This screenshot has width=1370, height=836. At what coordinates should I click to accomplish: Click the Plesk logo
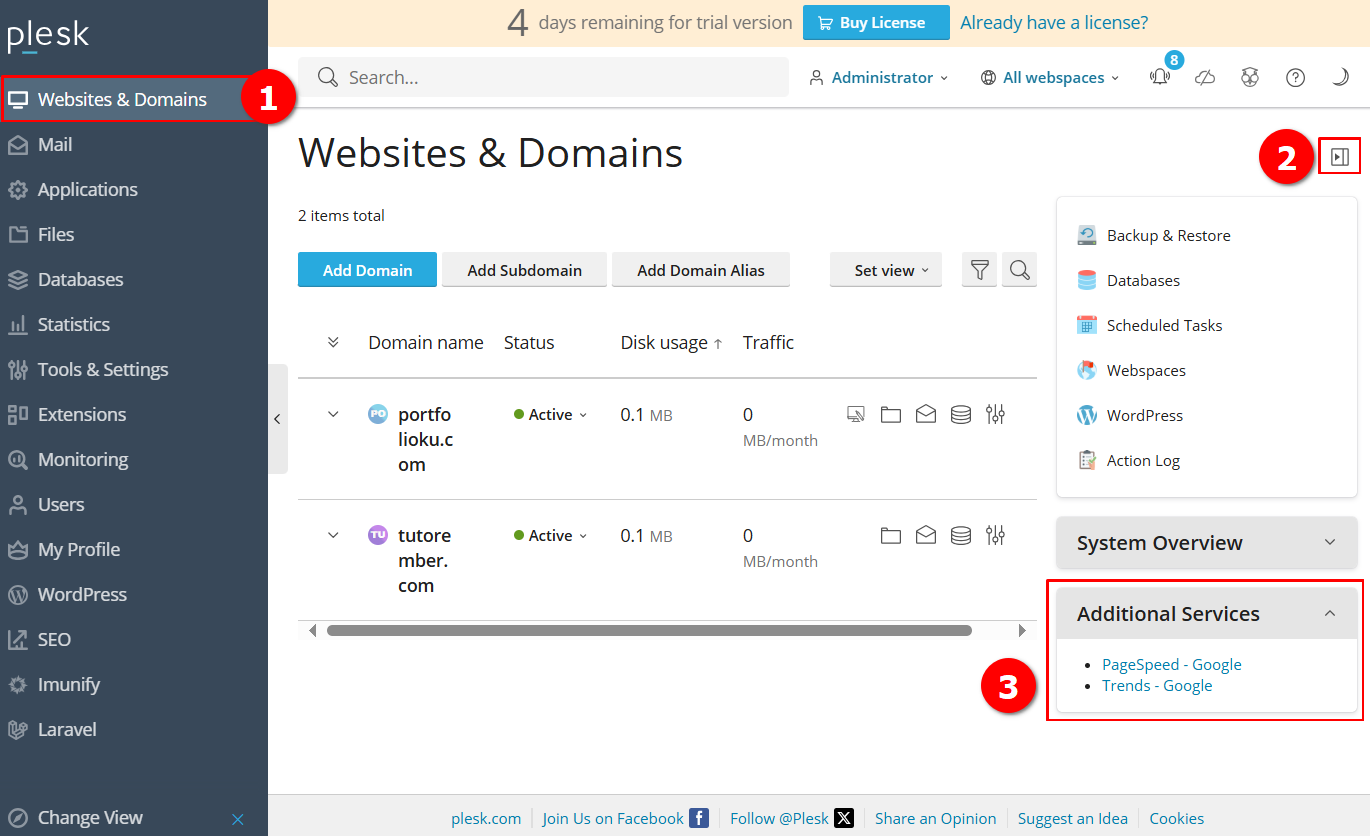click(x=49, y=37)
